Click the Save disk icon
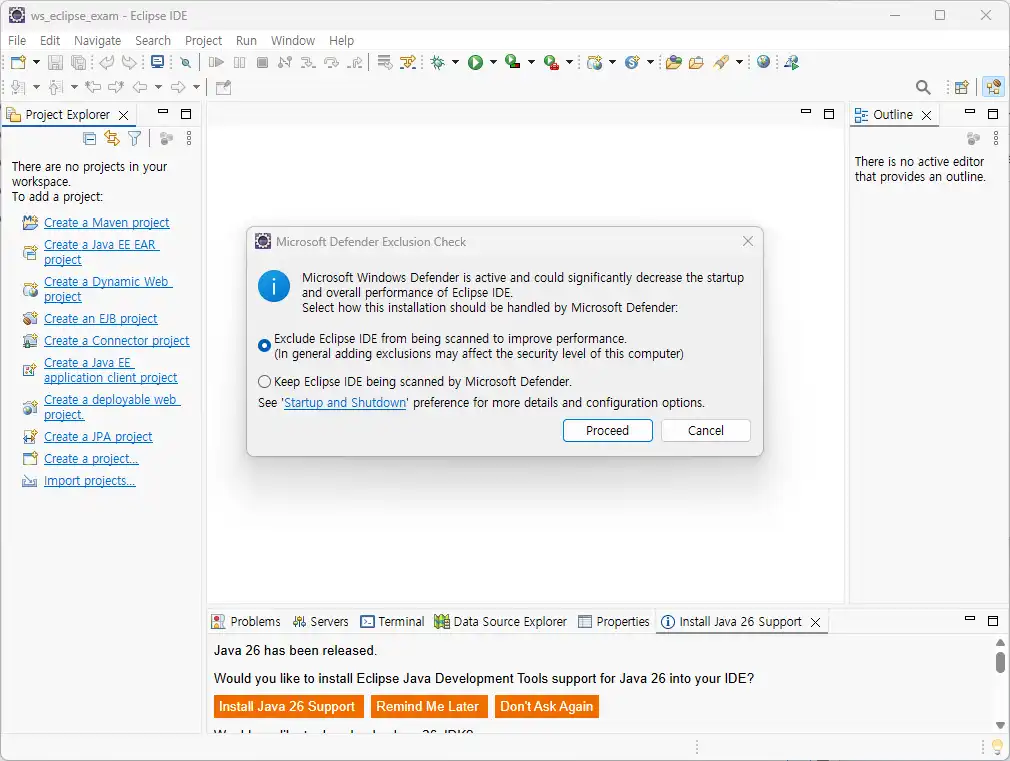 tap(55, 62)
